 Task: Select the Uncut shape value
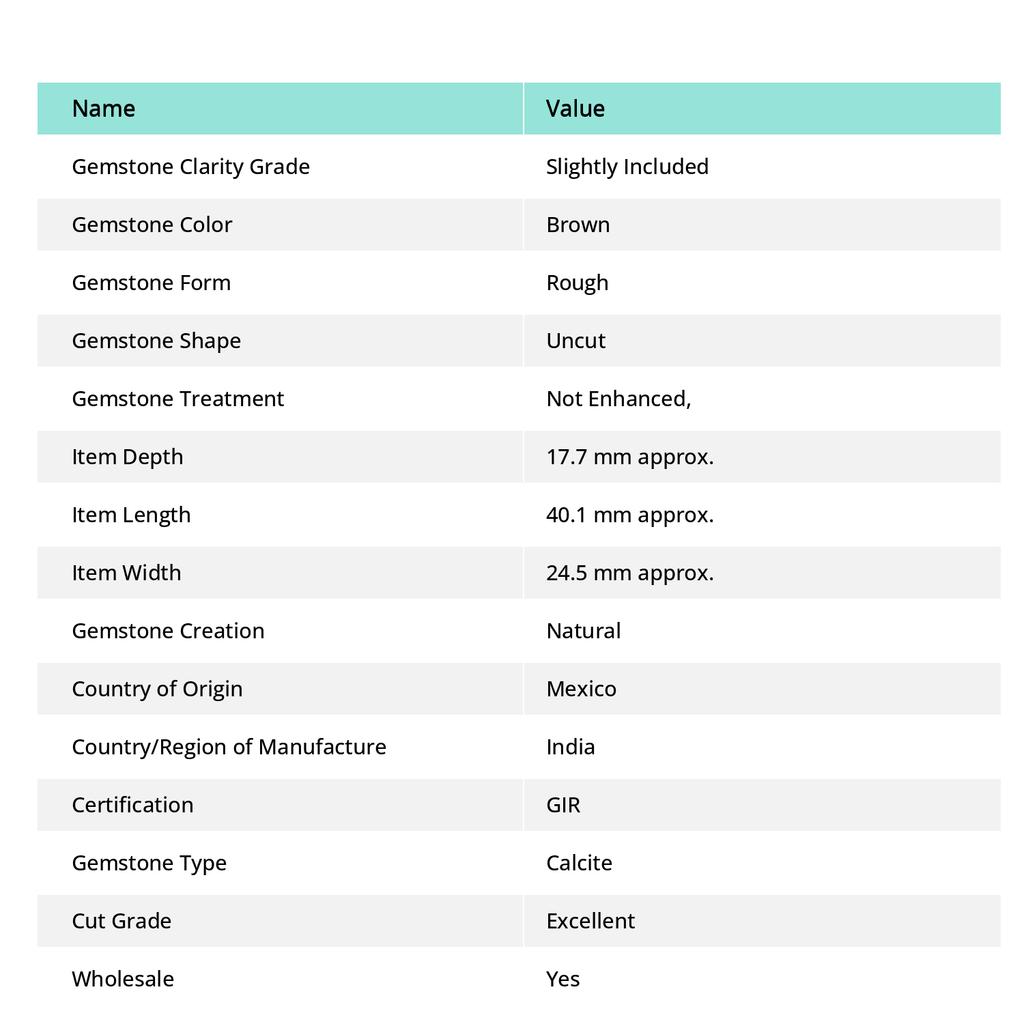[x=576, y=341]
